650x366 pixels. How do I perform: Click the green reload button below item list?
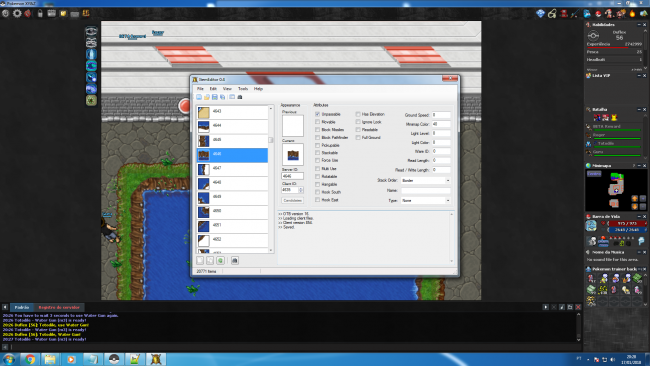coord(221,260)
